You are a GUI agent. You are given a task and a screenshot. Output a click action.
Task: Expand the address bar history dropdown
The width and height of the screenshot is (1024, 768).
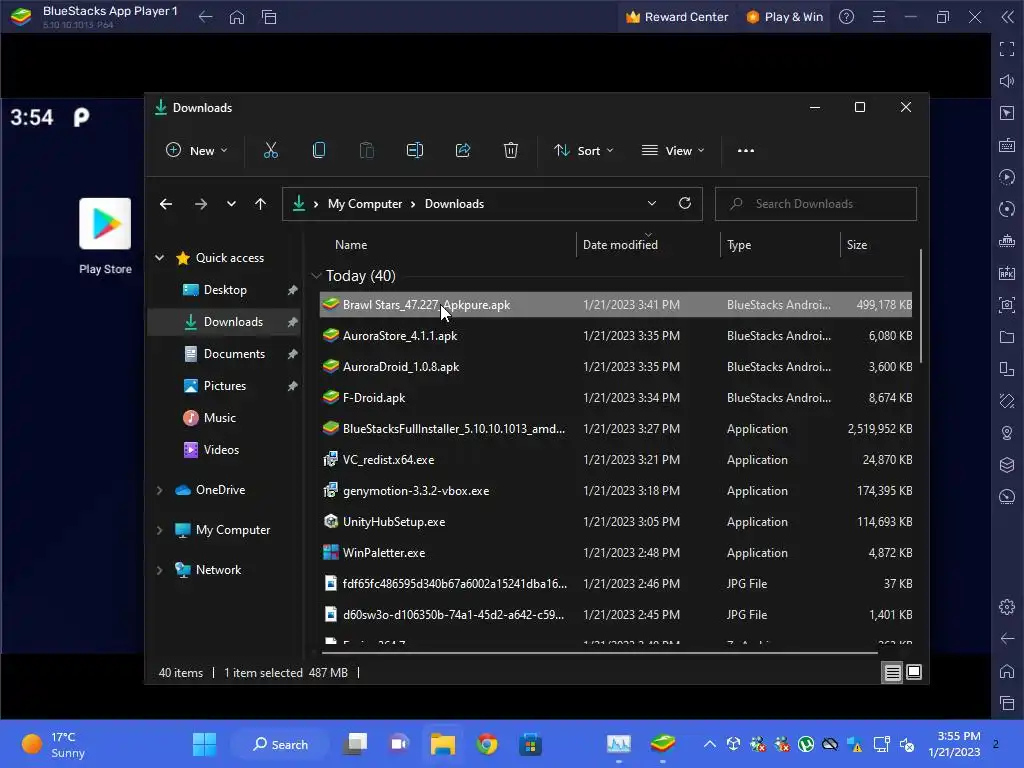pos(652,203)
